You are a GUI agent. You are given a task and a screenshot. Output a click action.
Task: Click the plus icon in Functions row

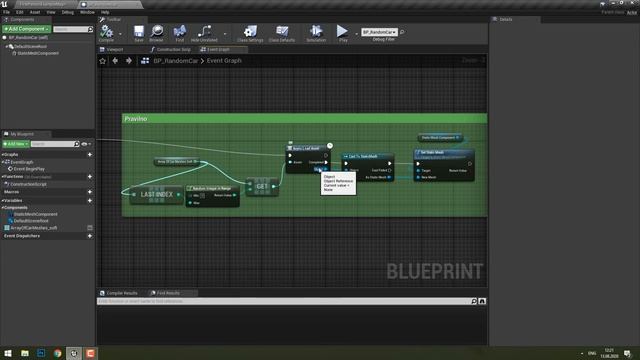(90, 177)
